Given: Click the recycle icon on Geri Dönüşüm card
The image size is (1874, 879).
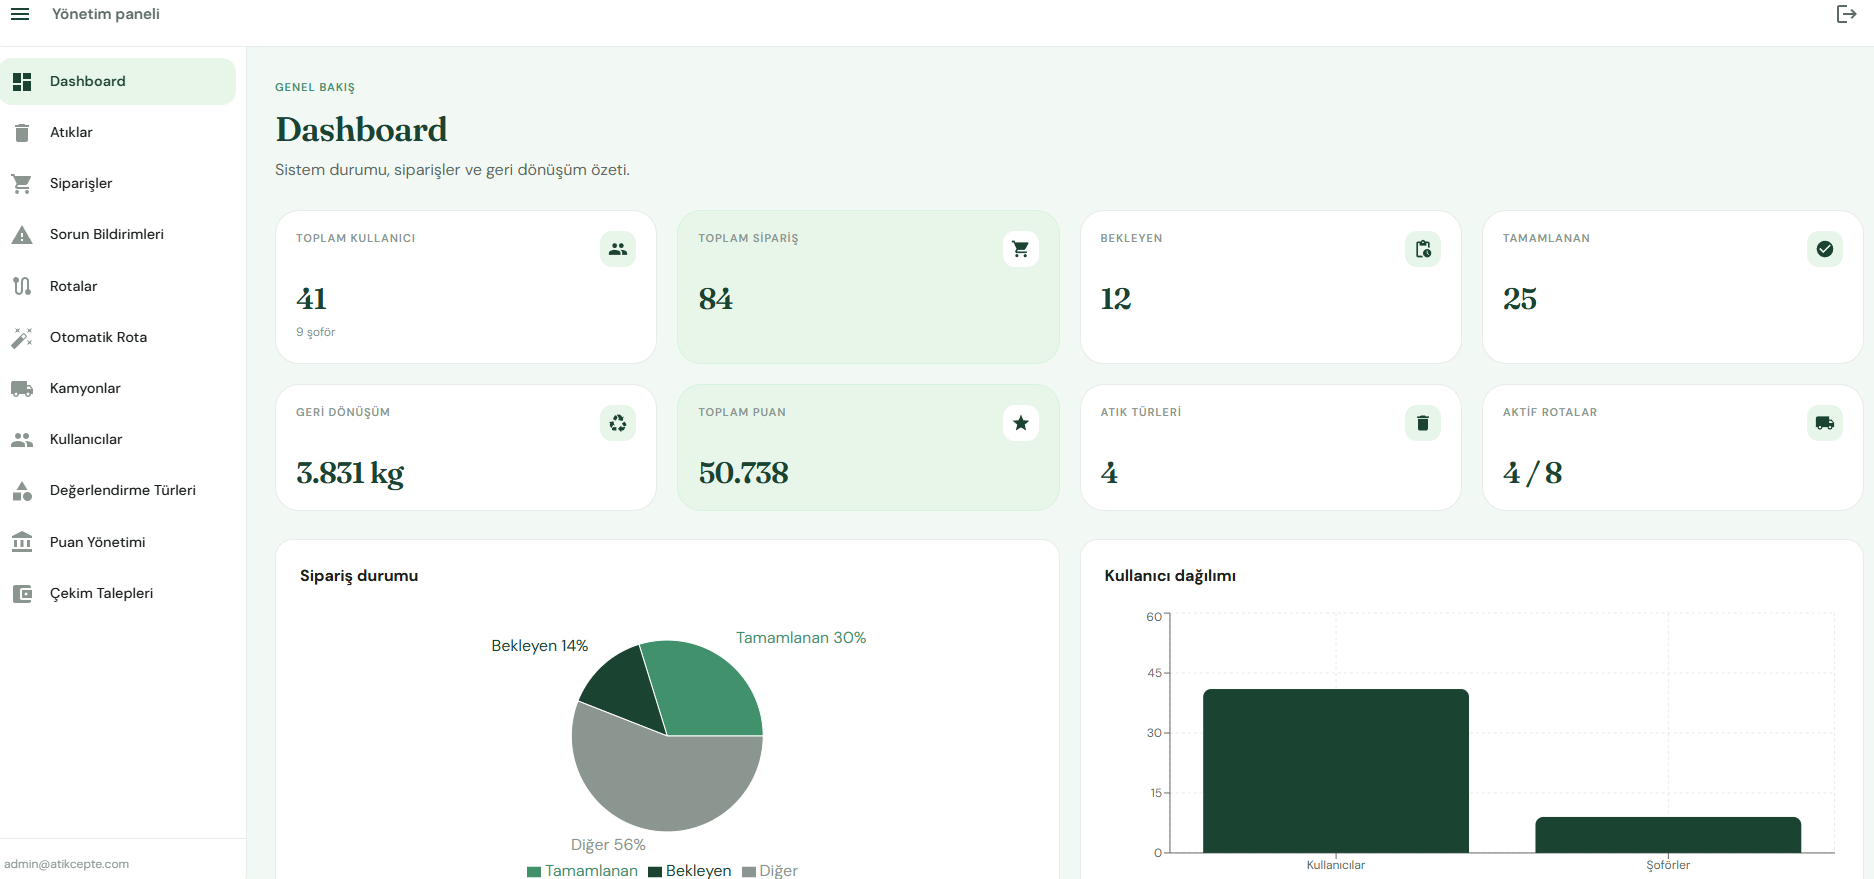Looking at the screenshot, I should [x=618, y=423].
